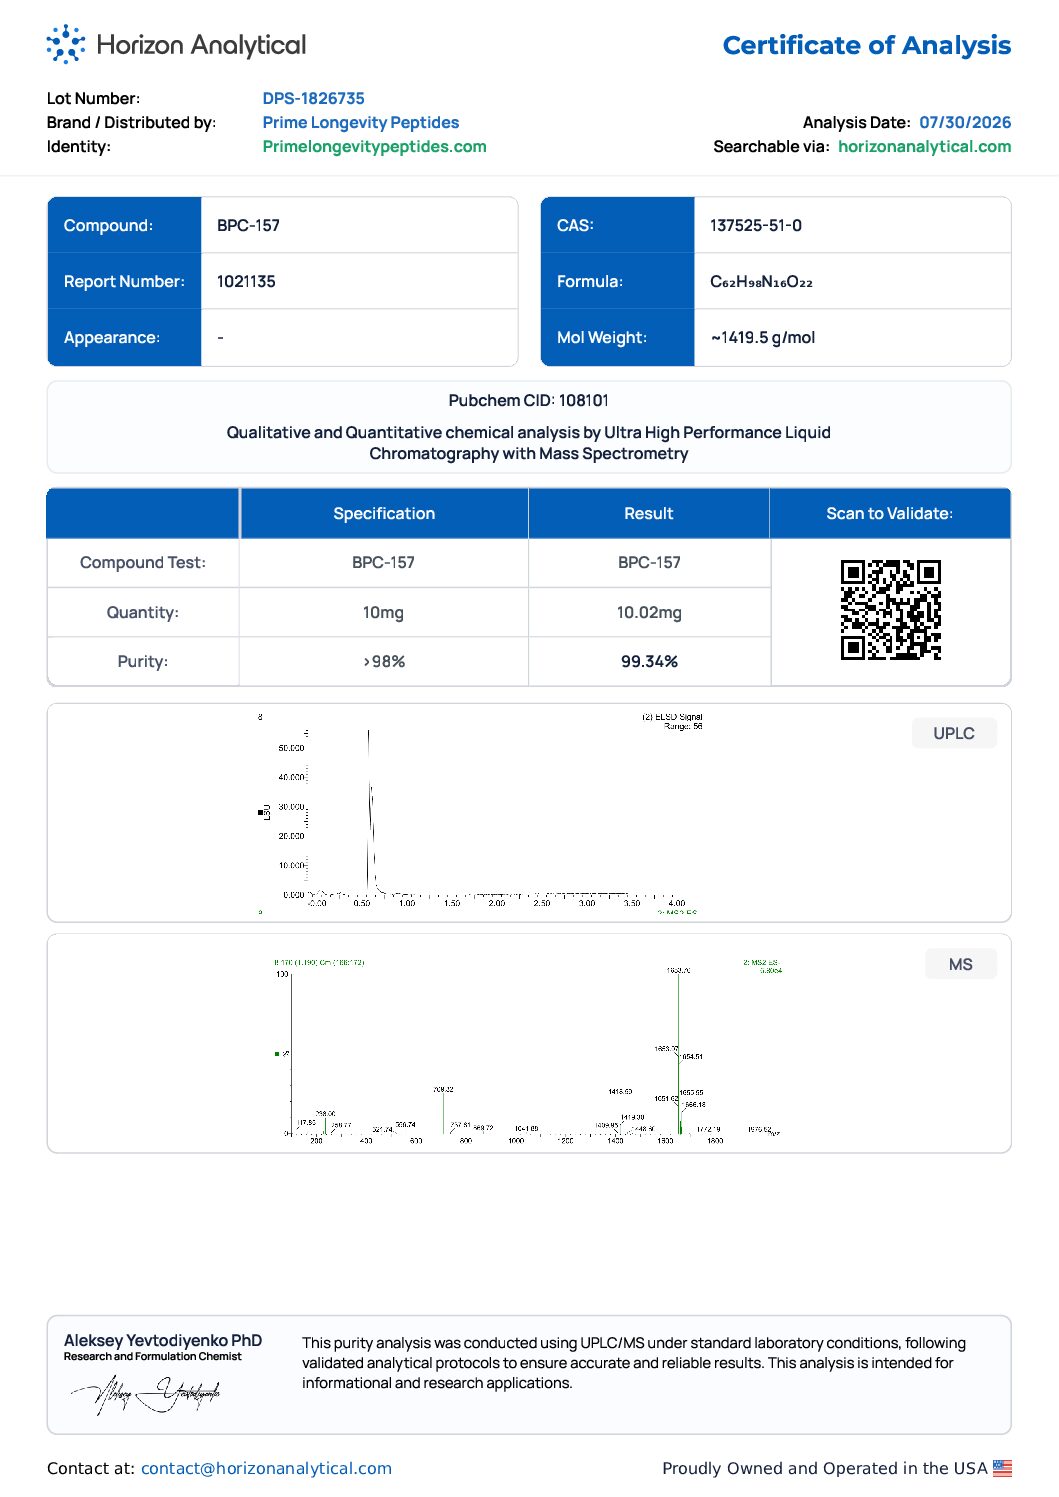Image resolution: width=1059 pixels, height=1497 pixels.
Task: Click the chemist's handwritten signature
Action: (x=145, y=1394)
